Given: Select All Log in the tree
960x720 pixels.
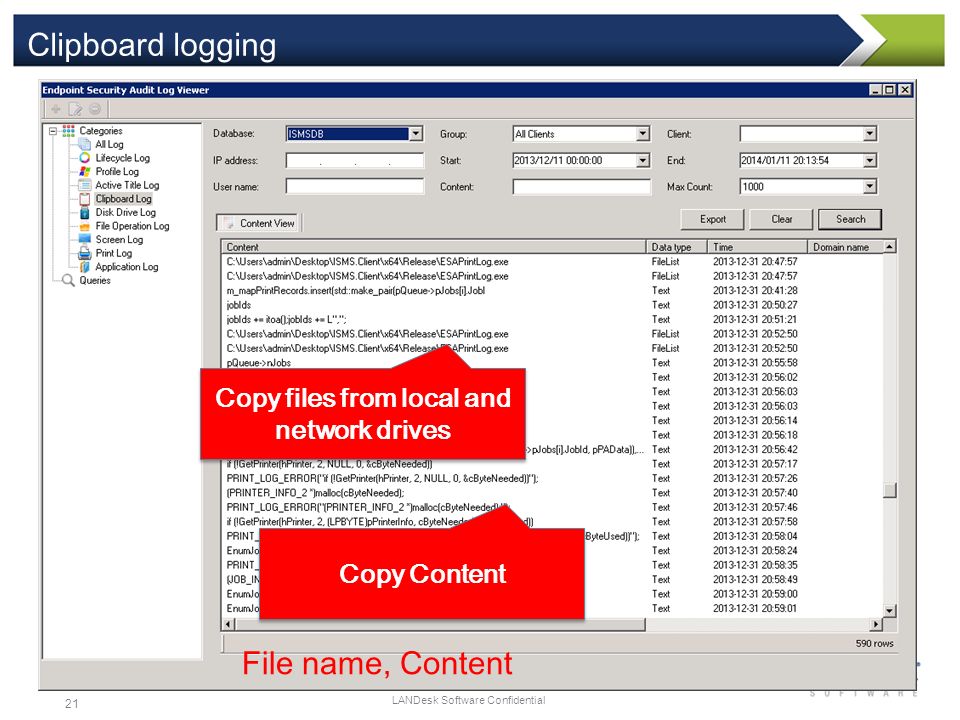Looking at the screenshot, I should (x=110, y=144).
